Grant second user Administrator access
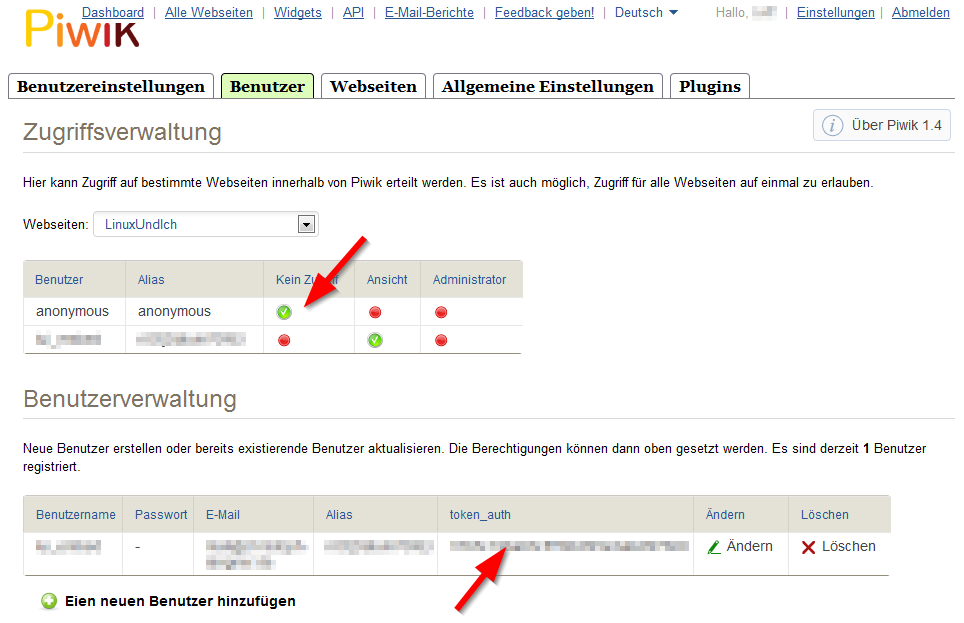 coord(441,340)
